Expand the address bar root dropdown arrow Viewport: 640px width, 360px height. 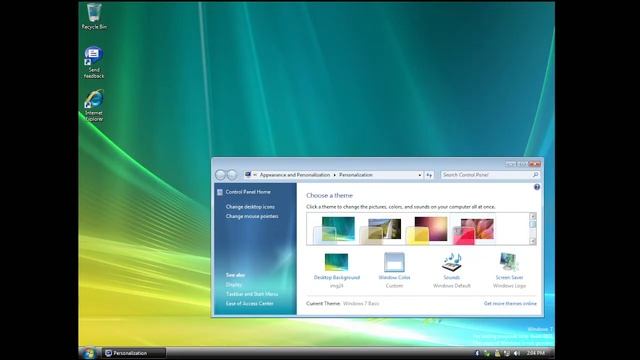255,175
